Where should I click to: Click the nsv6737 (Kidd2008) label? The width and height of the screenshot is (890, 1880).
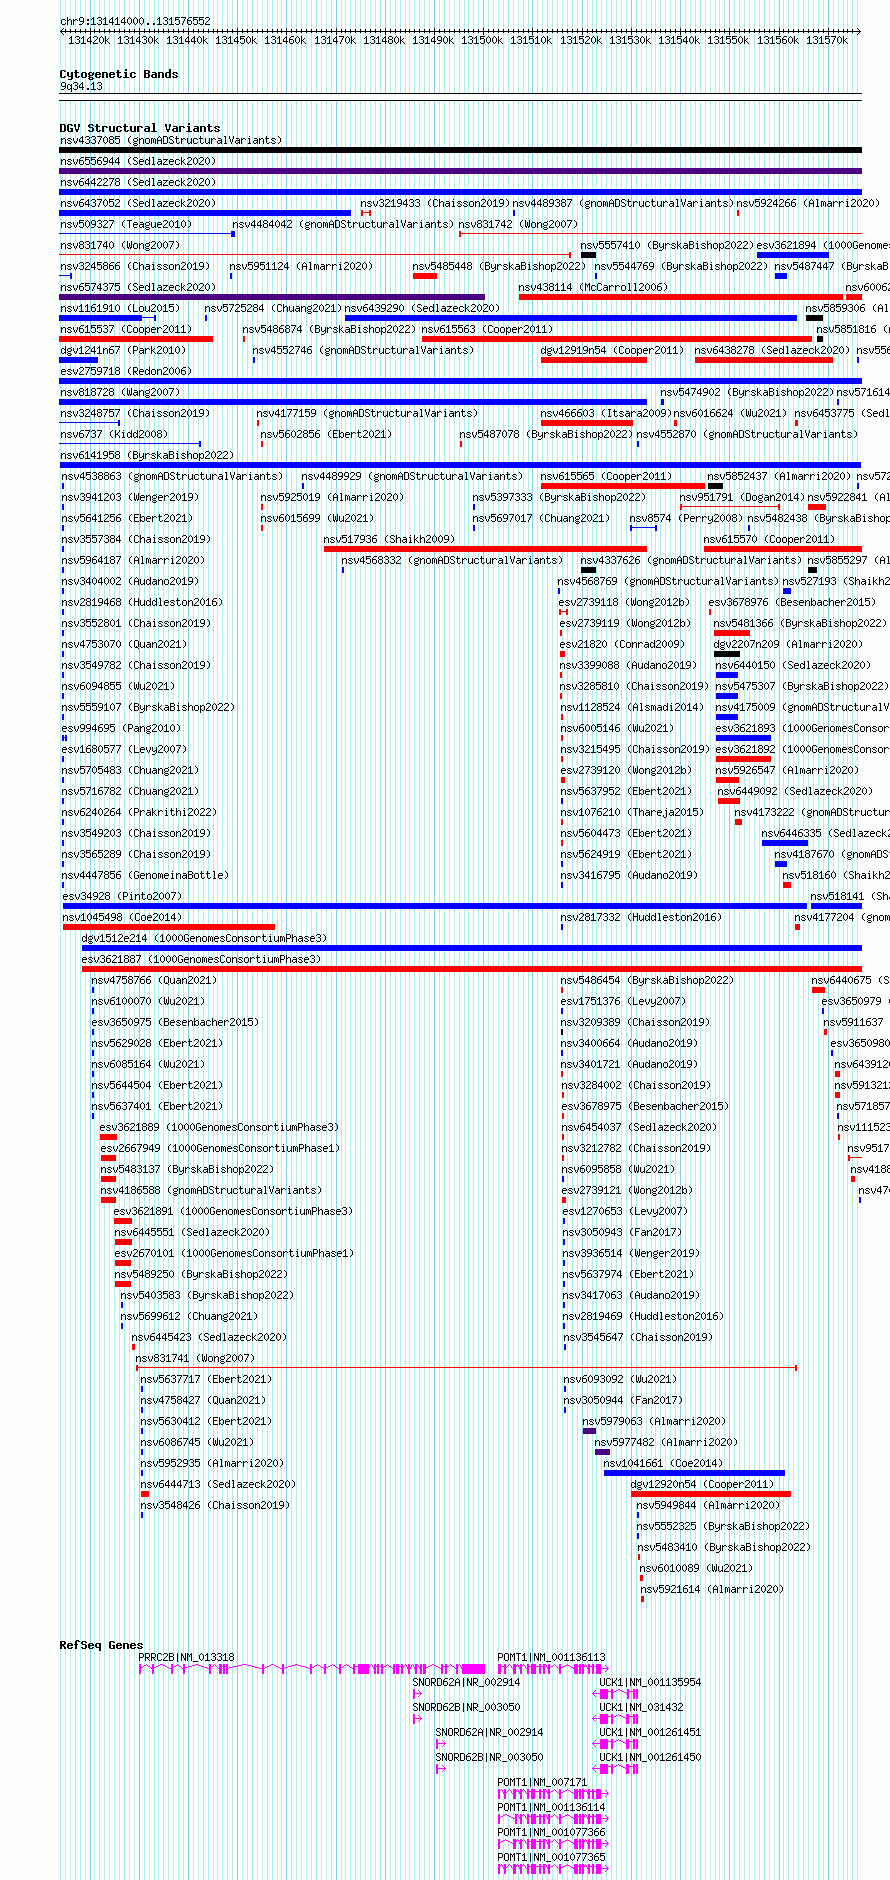(114, 434)
